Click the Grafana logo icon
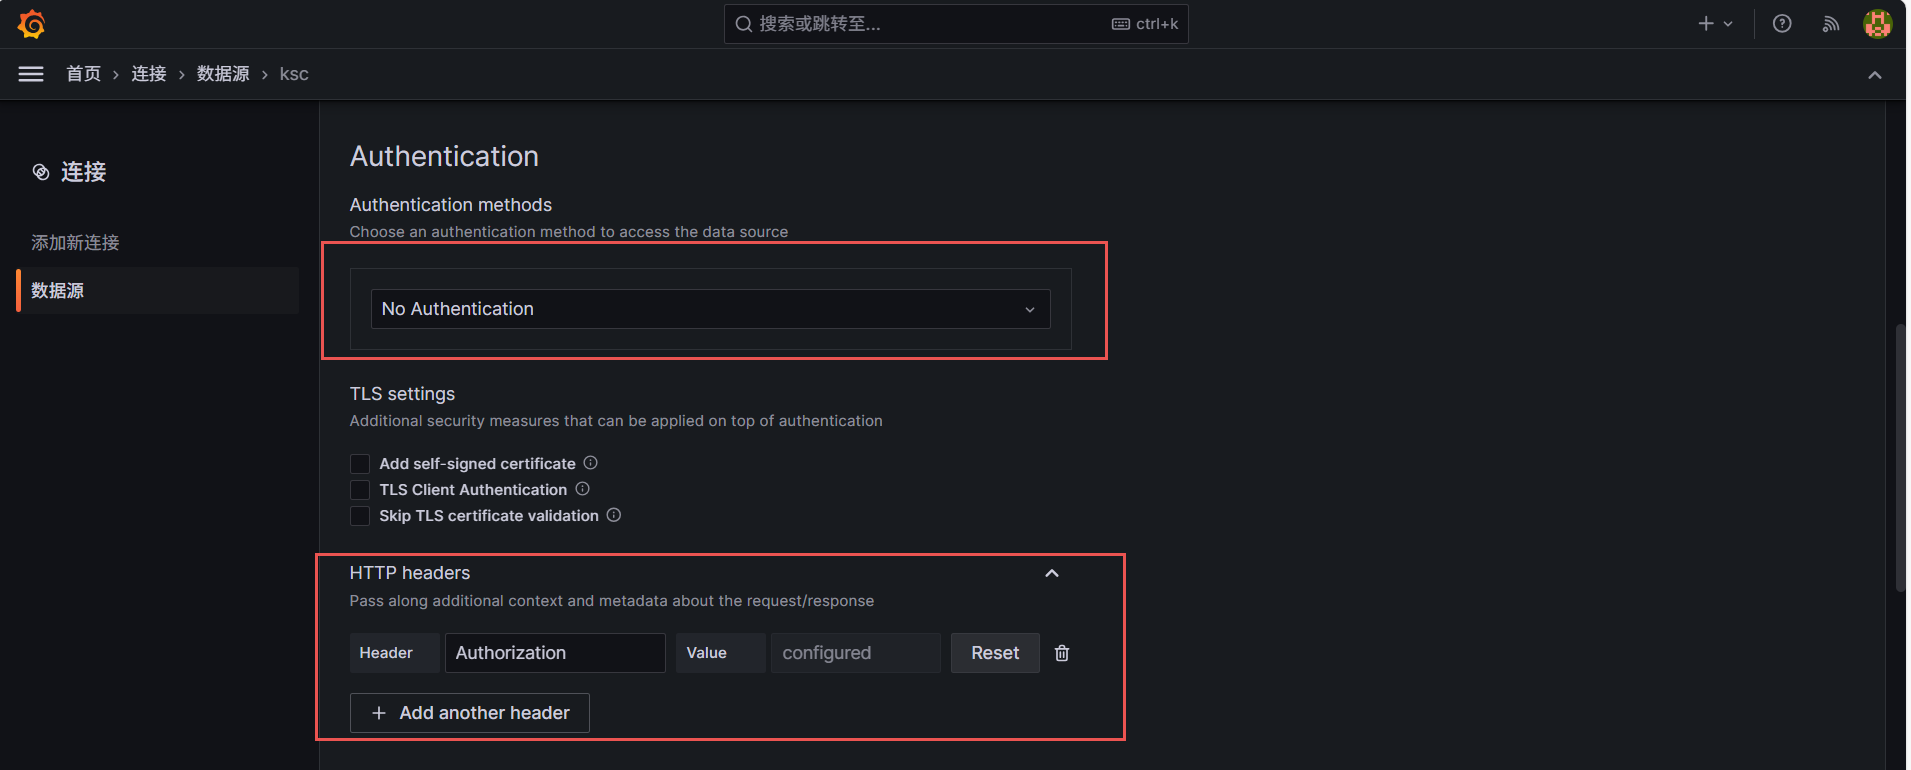This screenshot has width=1911, height=770. click(x=31, y=24)
